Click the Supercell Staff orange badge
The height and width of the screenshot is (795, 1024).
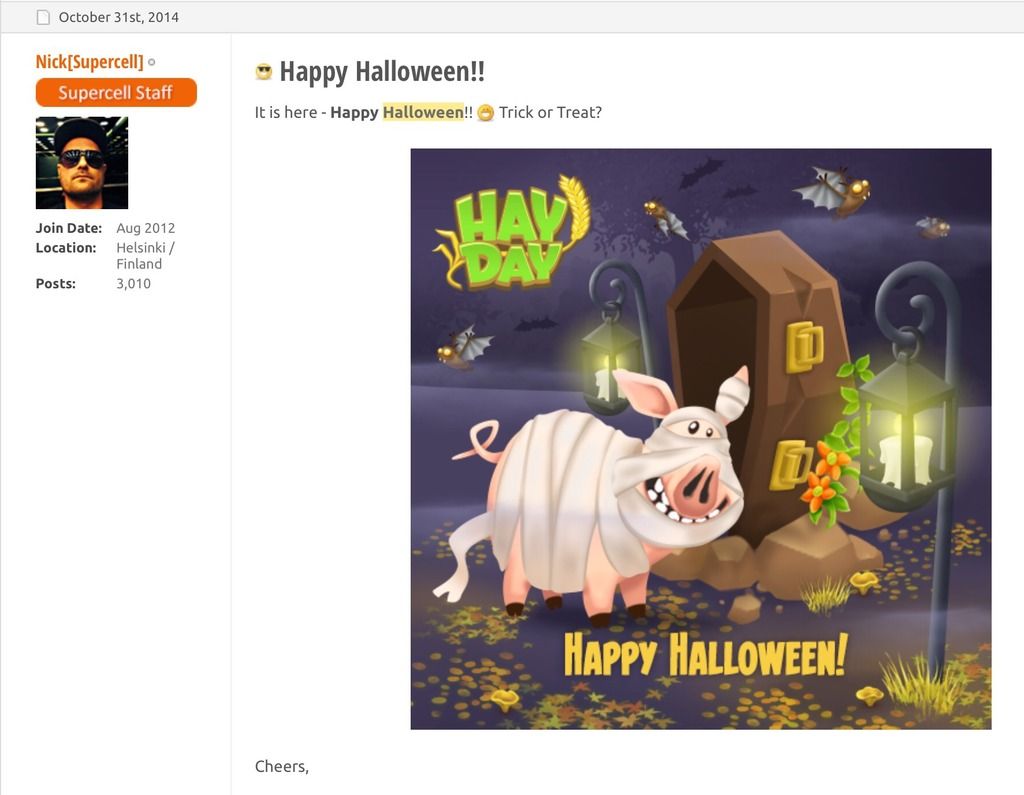point(116,92)
